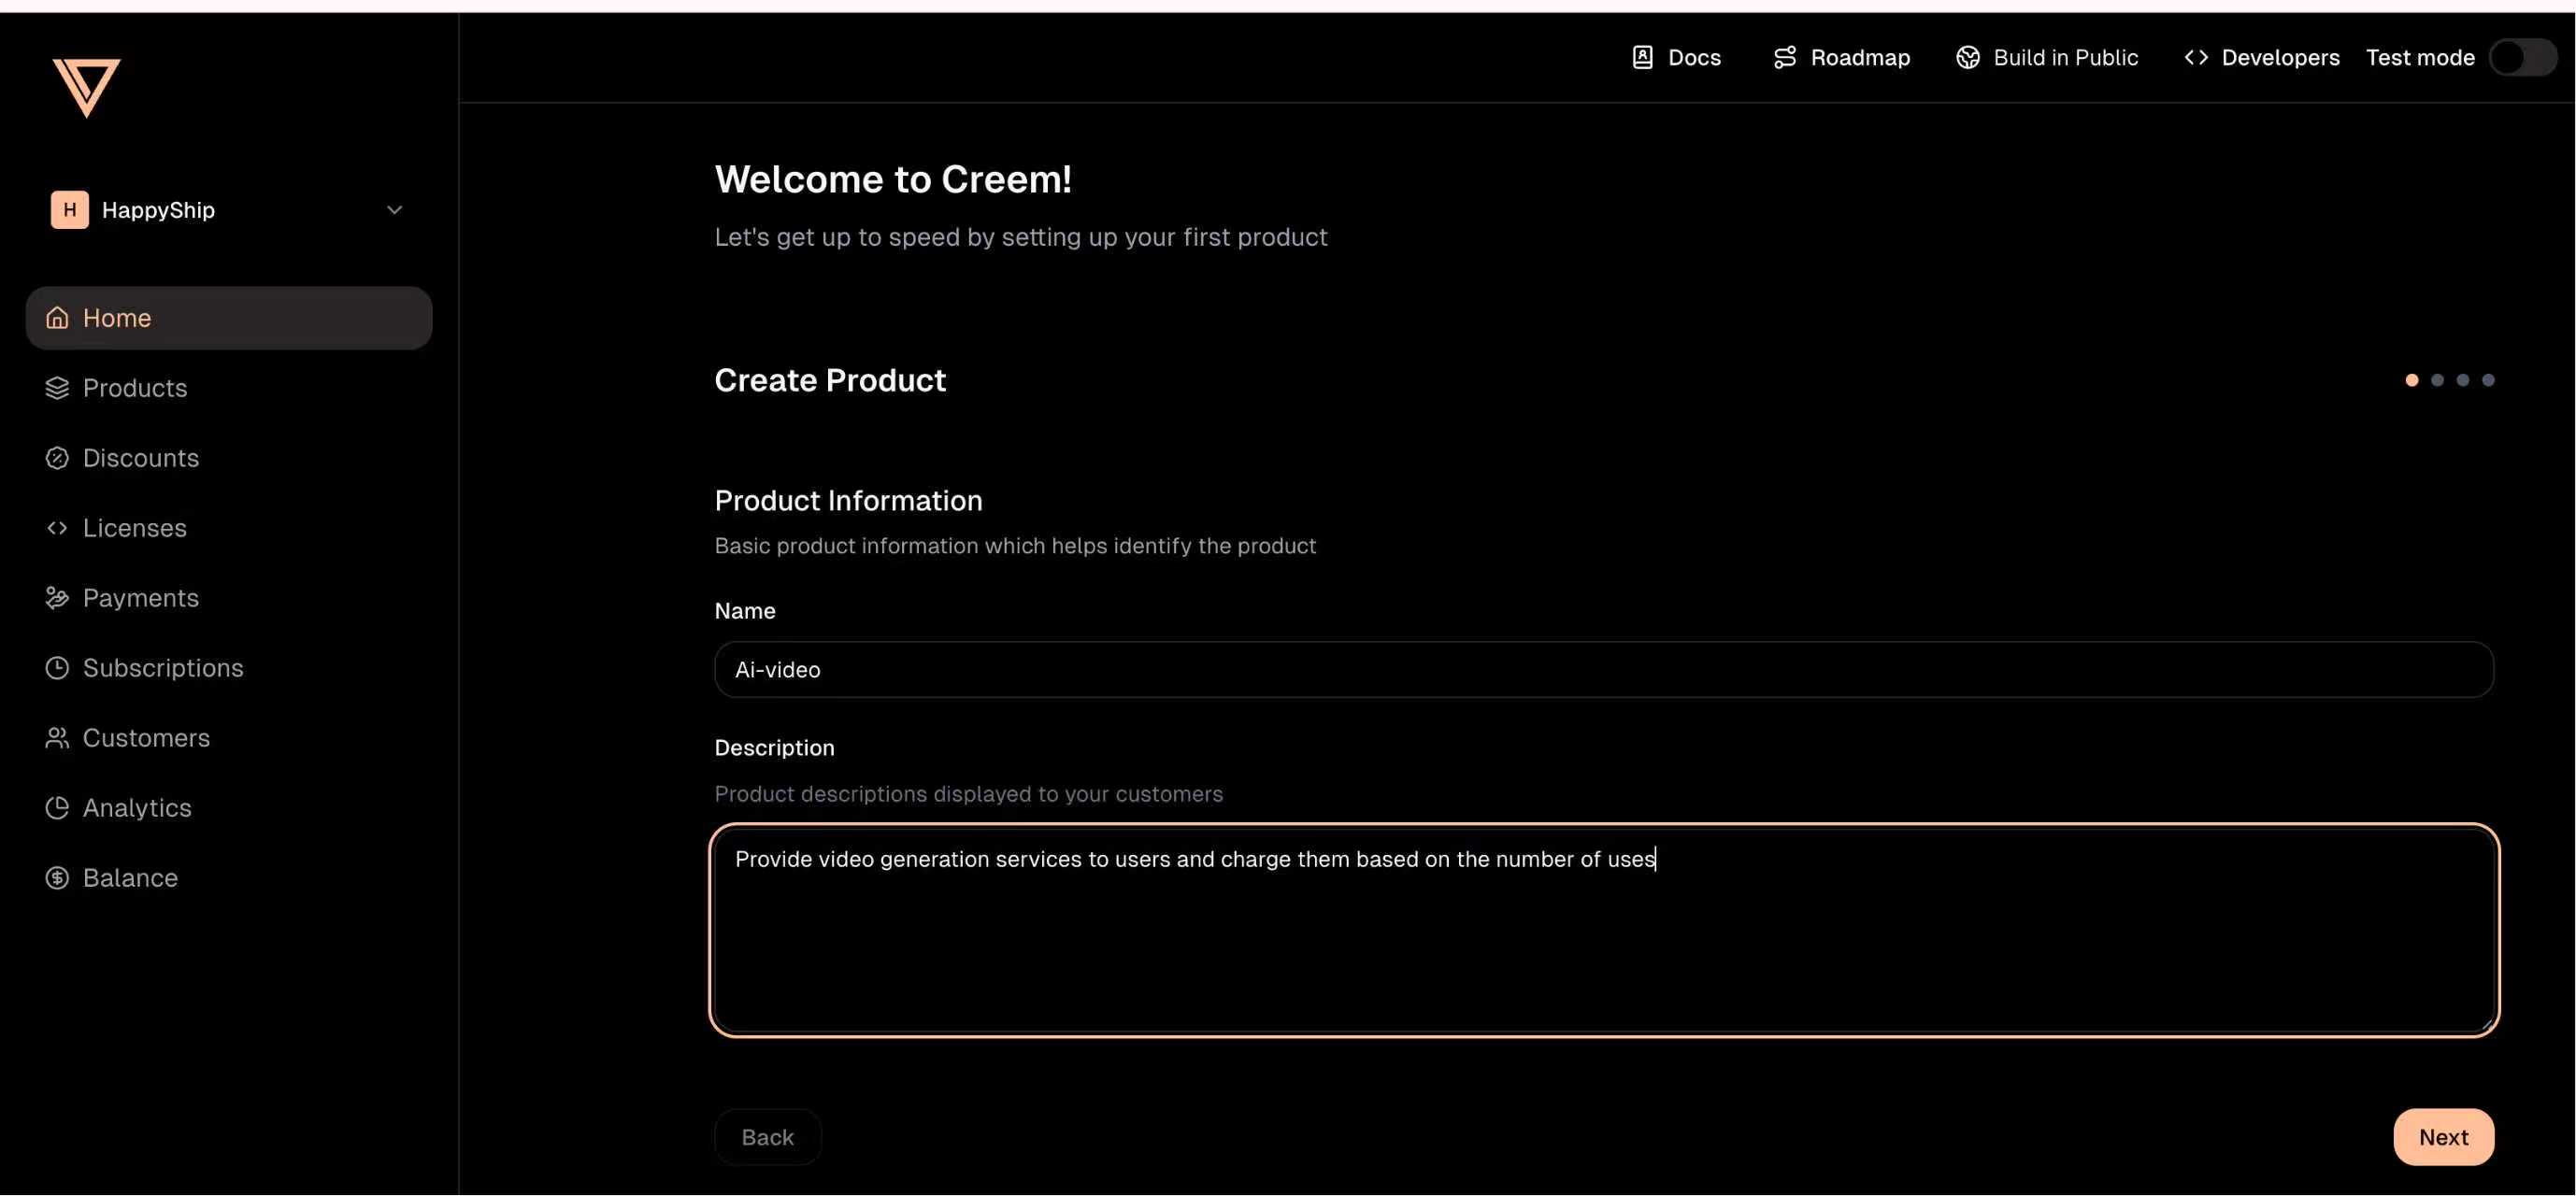Open the Customers list
This screenshot has width=2576, height=1196.
[229, 738]
